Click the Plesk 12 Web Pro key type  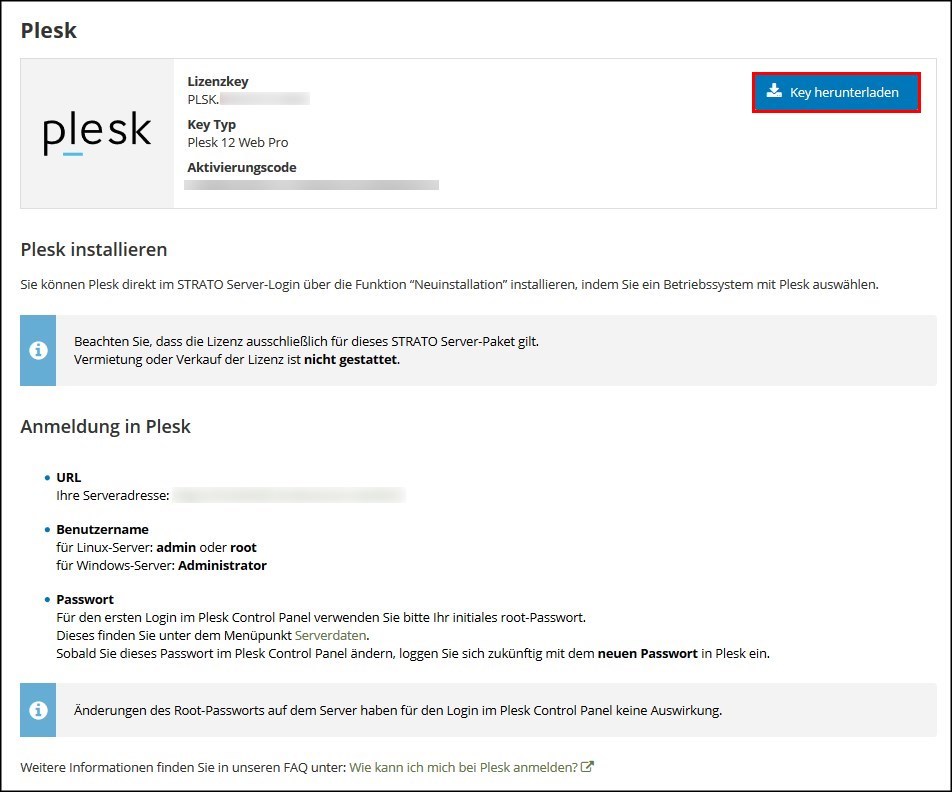point(238,142)
